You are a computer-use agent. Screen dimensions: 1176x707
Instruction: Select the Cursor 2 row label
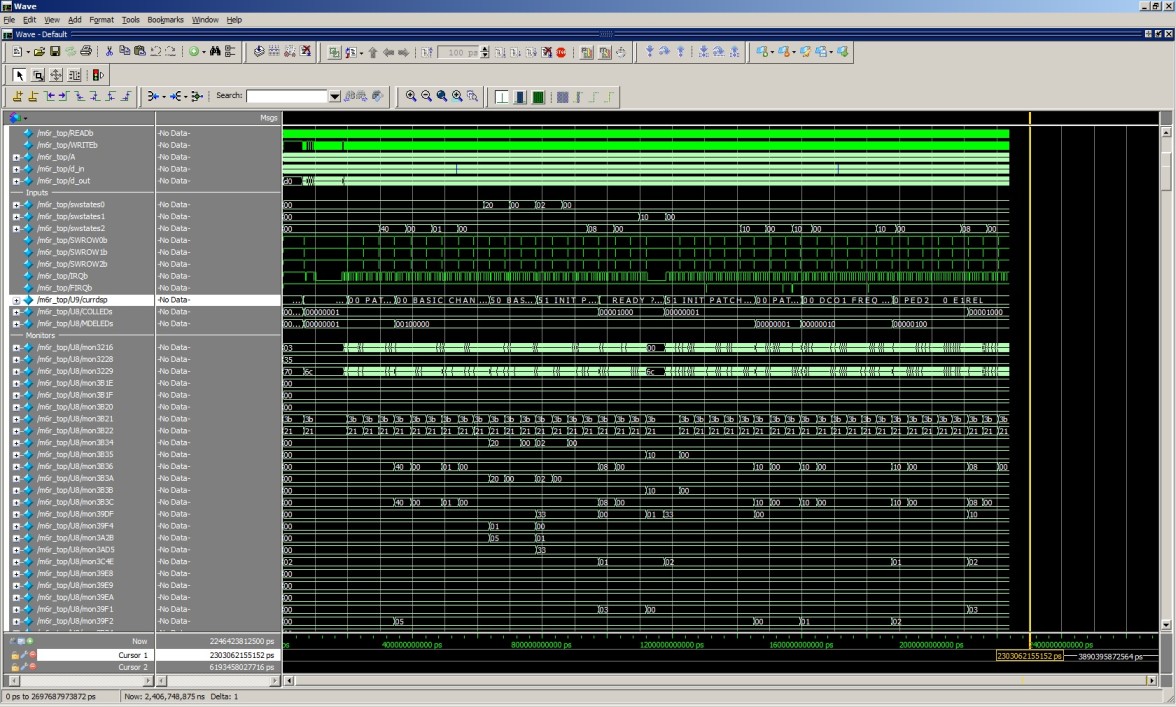(x=133, y=667)
